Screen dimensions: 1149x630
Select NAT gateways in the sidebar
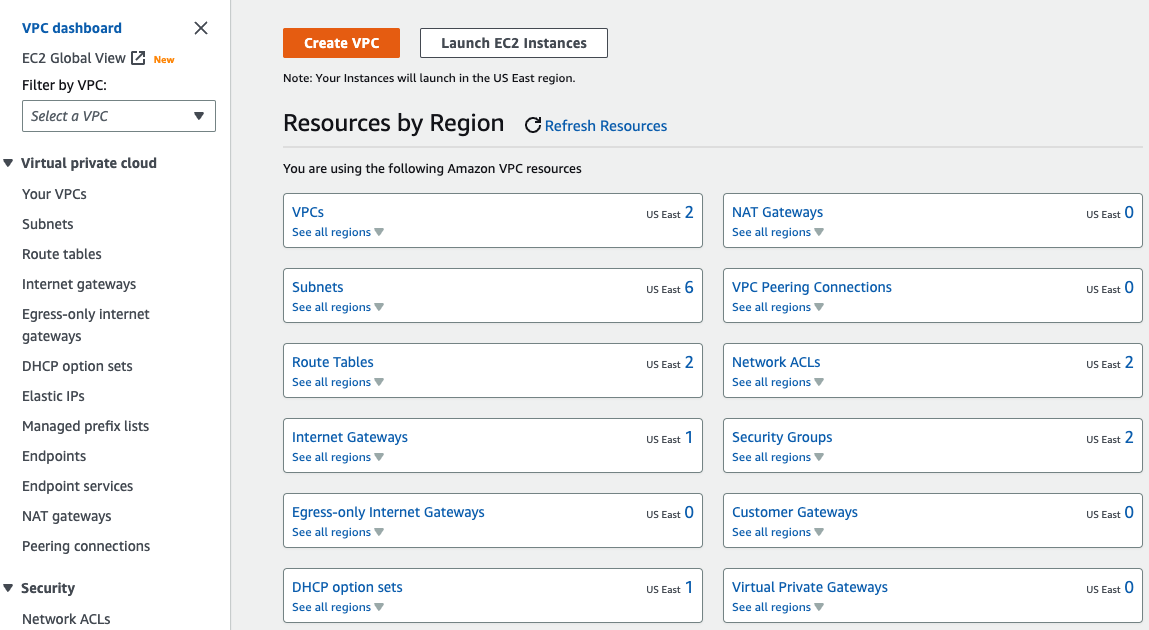tap(67, 516)
